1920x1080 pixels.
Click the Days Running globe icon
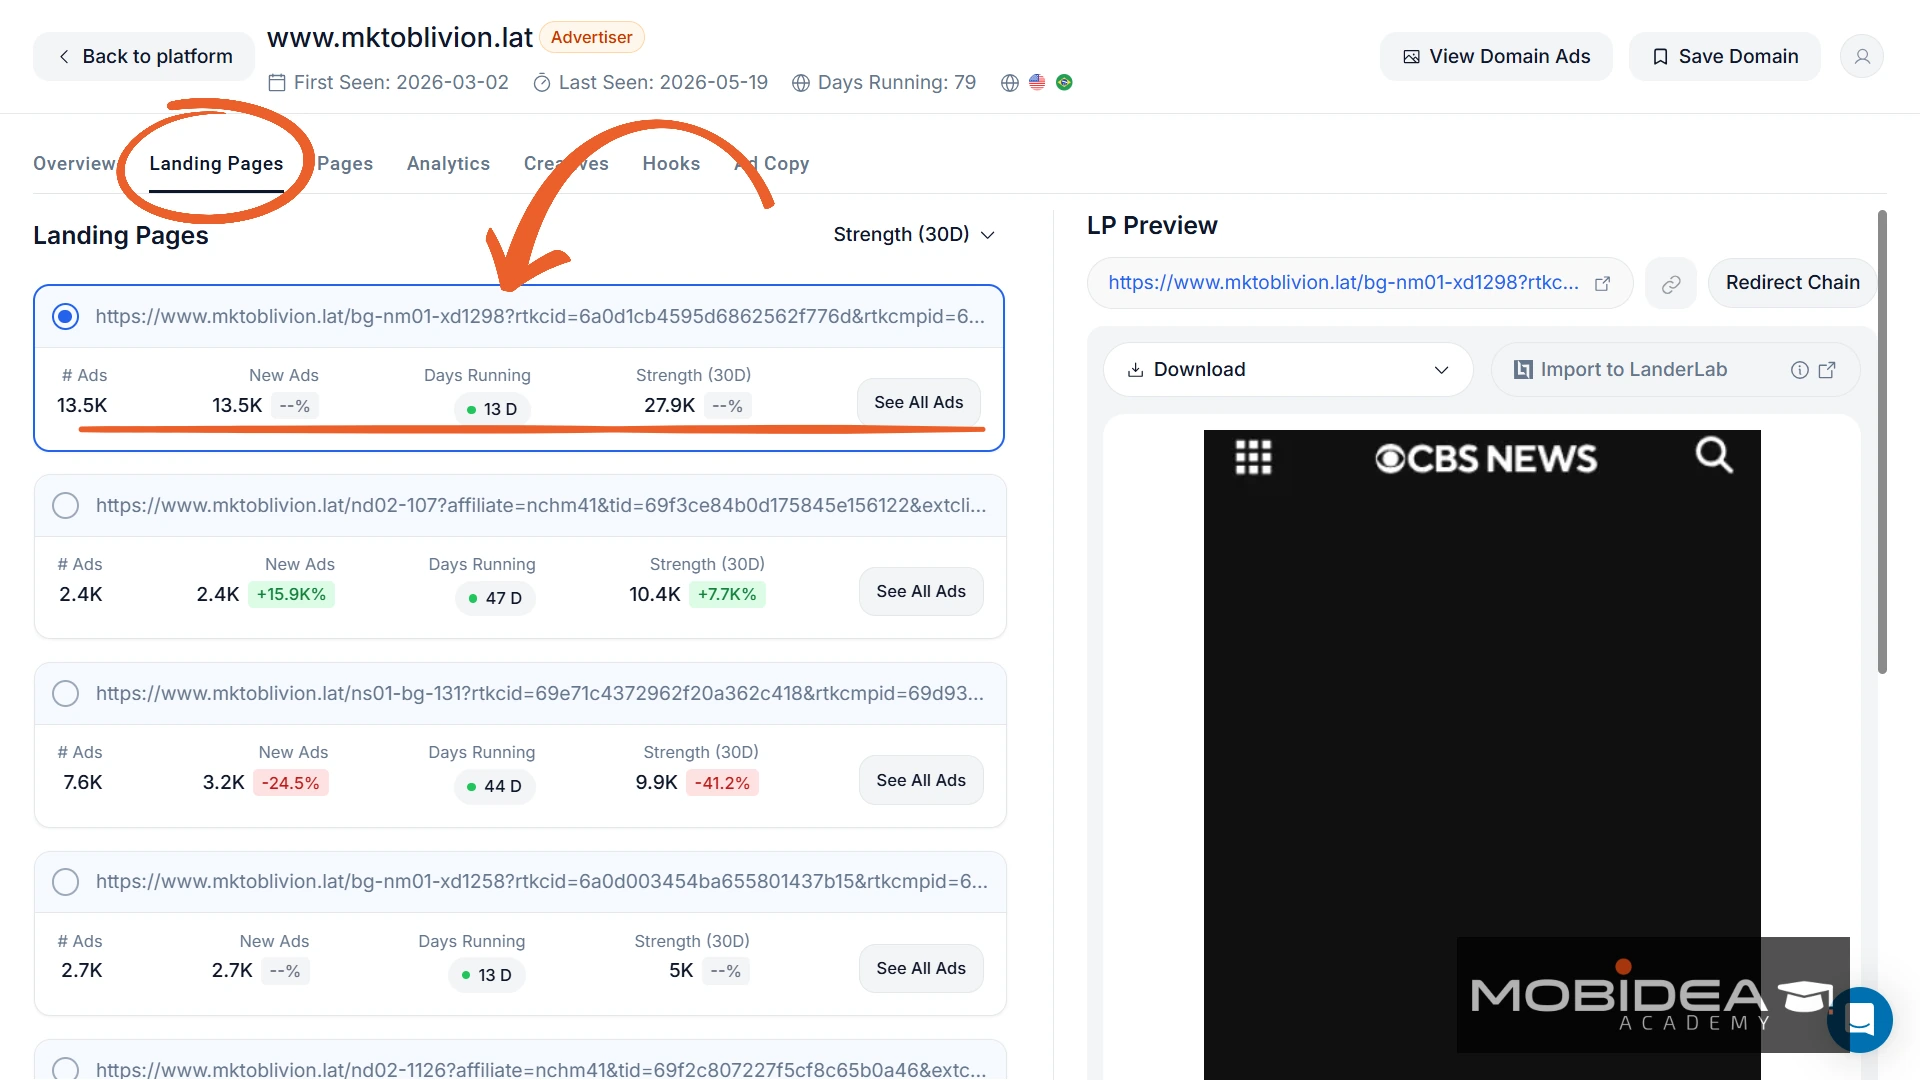click(x=801, y=83)
